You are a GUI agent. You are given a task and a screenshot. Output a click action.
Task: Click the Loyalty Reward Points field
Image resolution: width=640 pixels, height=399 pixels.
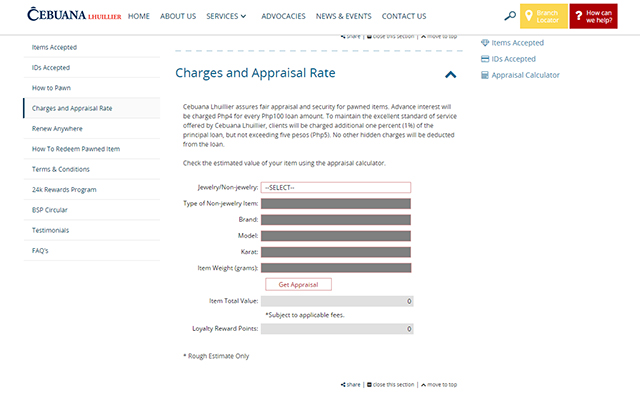(x=337, y=329)
